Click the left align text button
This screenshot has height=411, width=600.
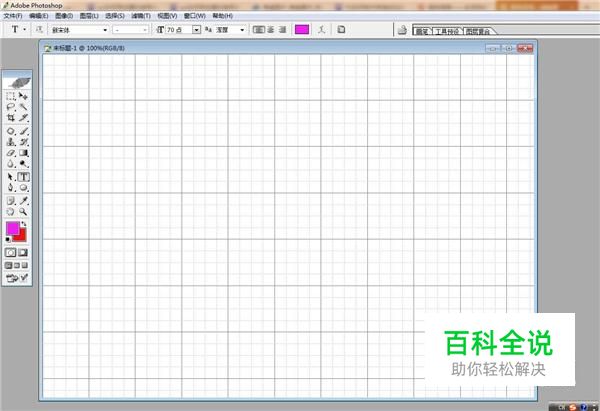[259, 29]
